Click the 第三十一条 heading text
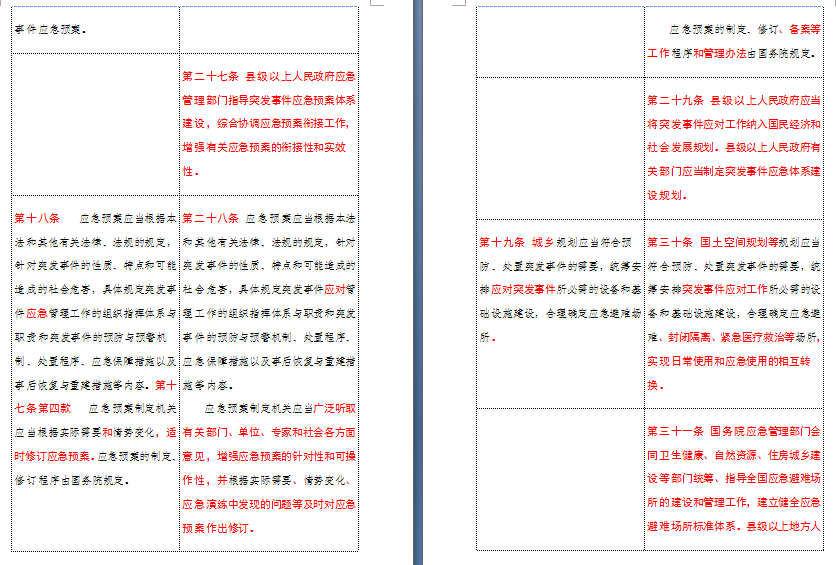This screenshot has height=565, width=836. click(x=676, y=431)
